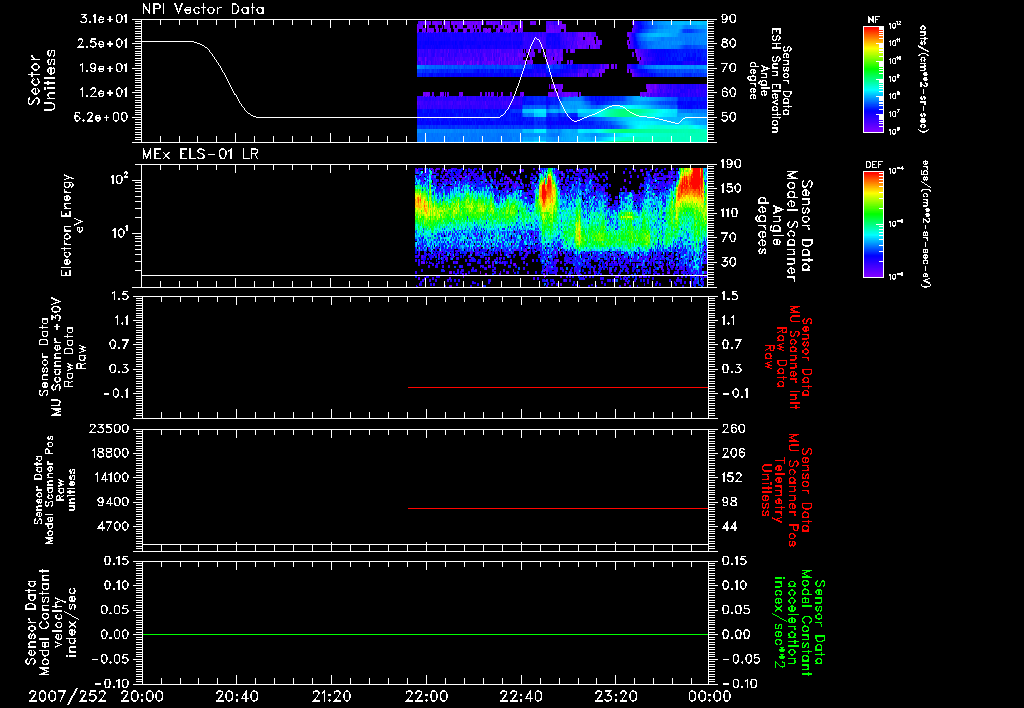Screen dimensions: 1024x708
Task: Click the '4700' scanner position tick label
Action: pyautogui.click(x=112, y=526)
